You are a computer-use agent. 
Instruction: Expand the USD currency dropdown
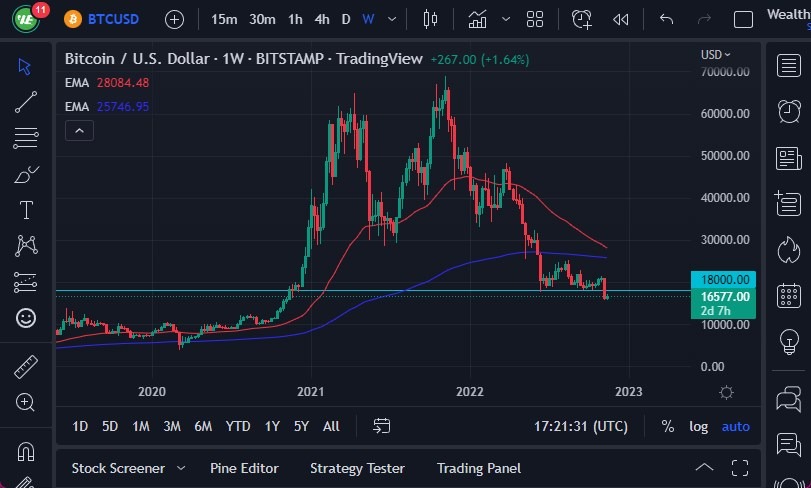pos(716,55)
